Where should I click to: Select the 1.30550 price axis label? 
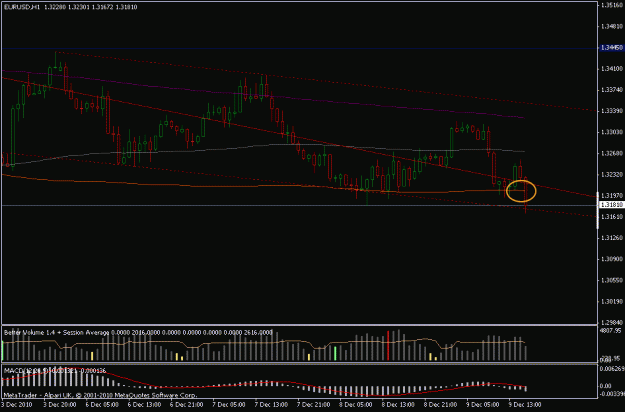coord(612,281)
